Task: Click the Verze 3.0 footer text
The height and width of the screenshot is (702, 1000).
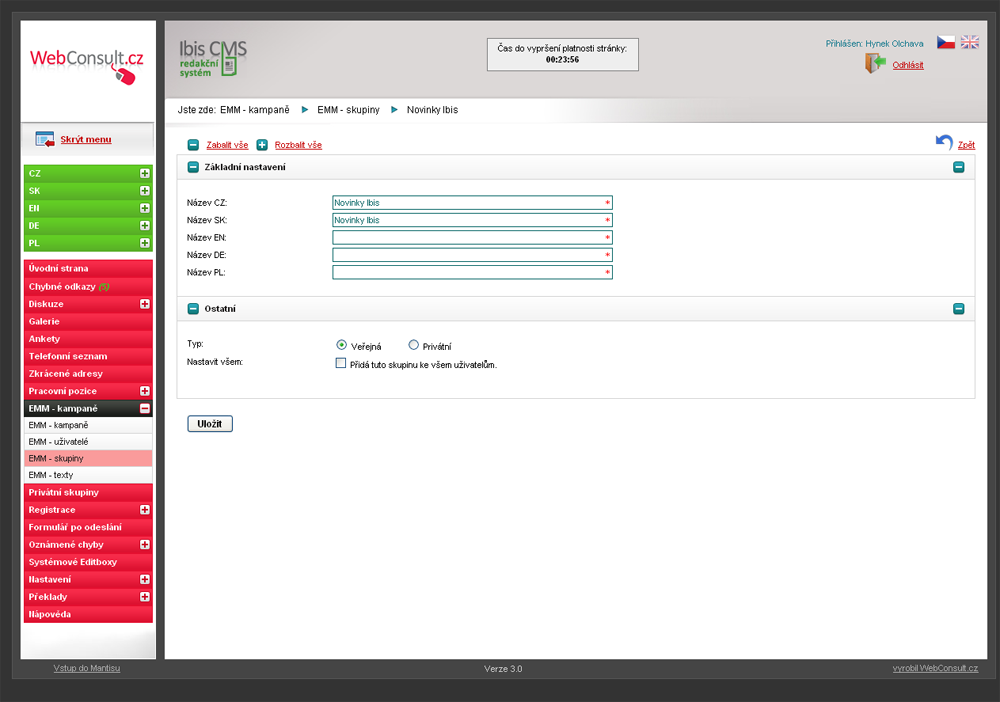Action: (503, 669)
